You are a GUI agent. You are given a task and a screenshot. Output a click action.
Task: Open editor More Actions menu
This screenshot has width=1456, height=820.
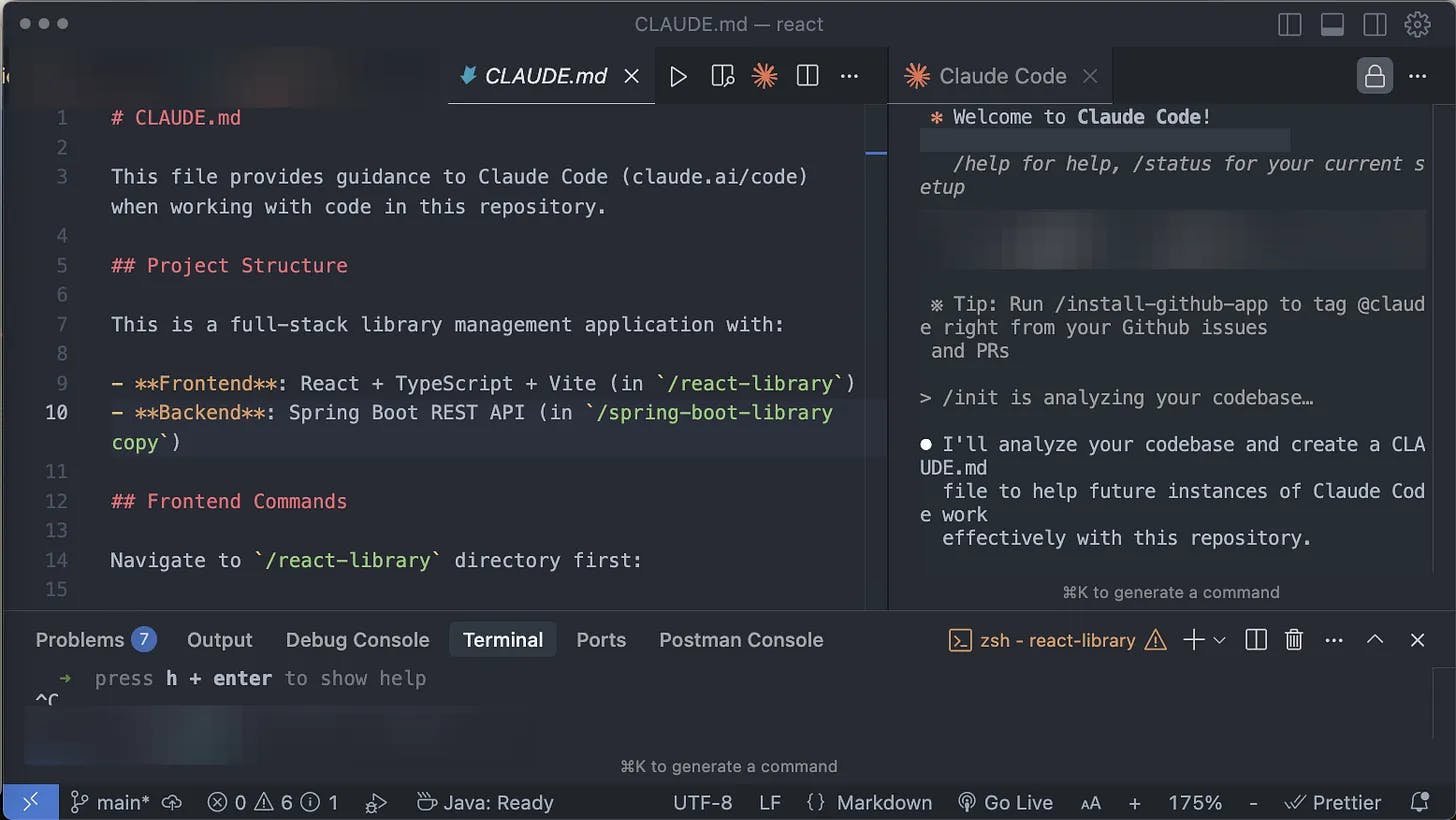(x=849, y=75)
